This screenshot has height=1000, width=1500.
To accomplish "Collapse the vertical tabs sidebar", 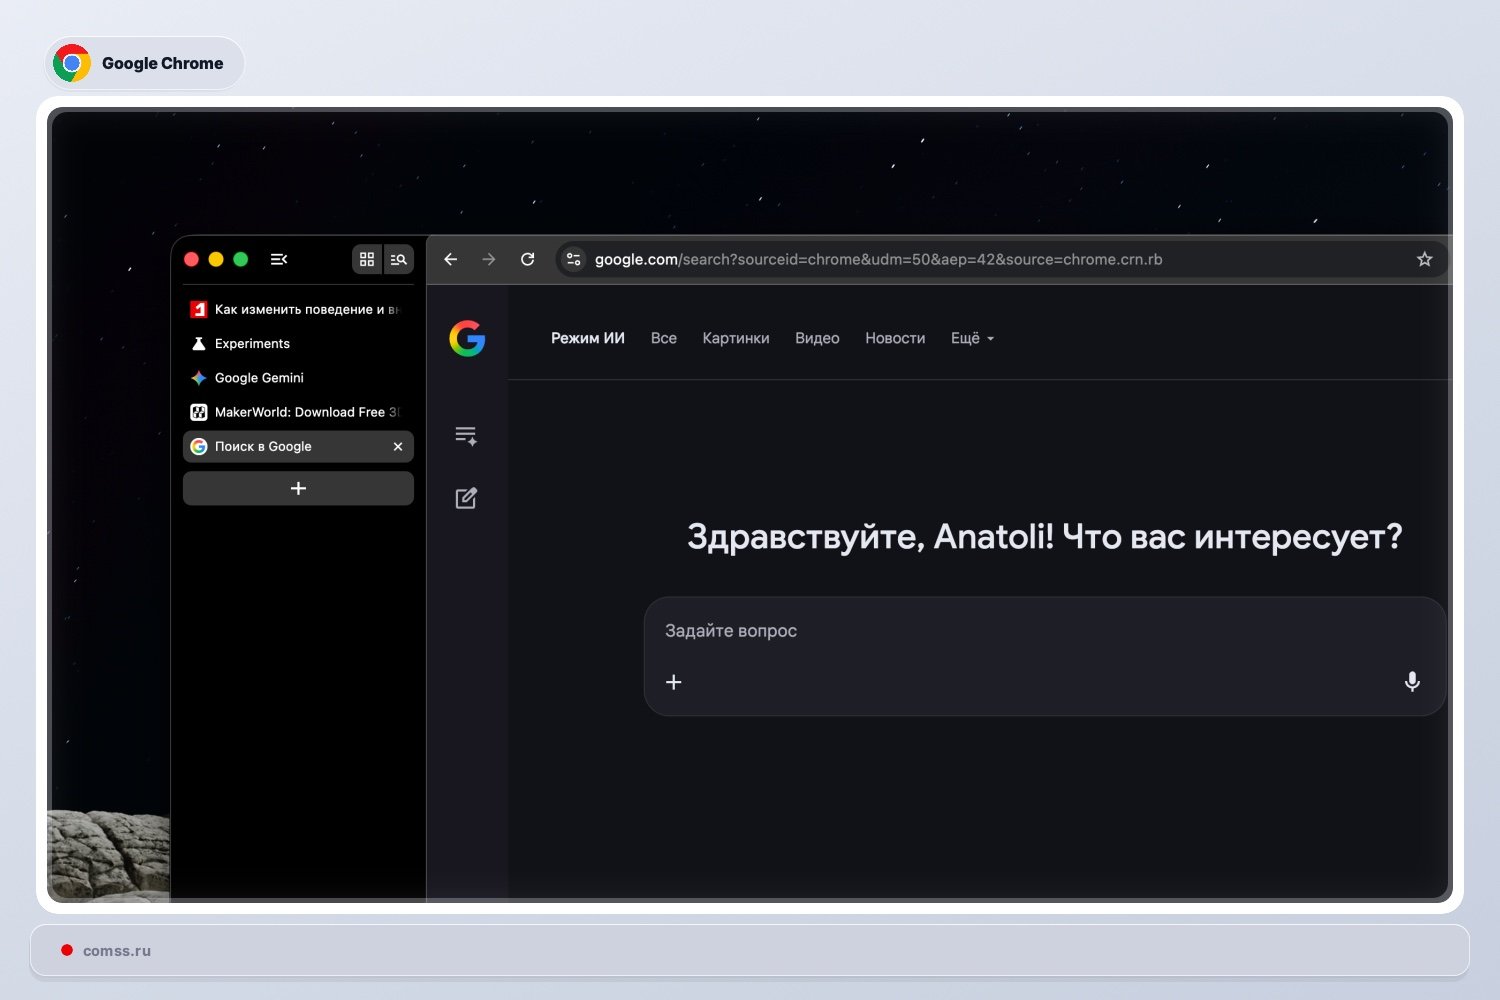I will tap(278, 259).
